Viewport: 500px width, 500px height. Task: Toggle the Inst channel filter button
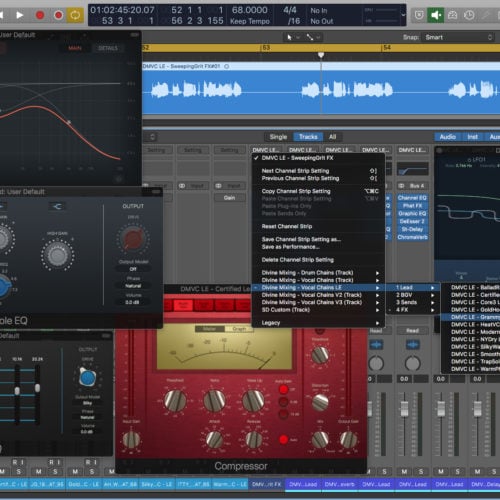(x=472, y=137)
